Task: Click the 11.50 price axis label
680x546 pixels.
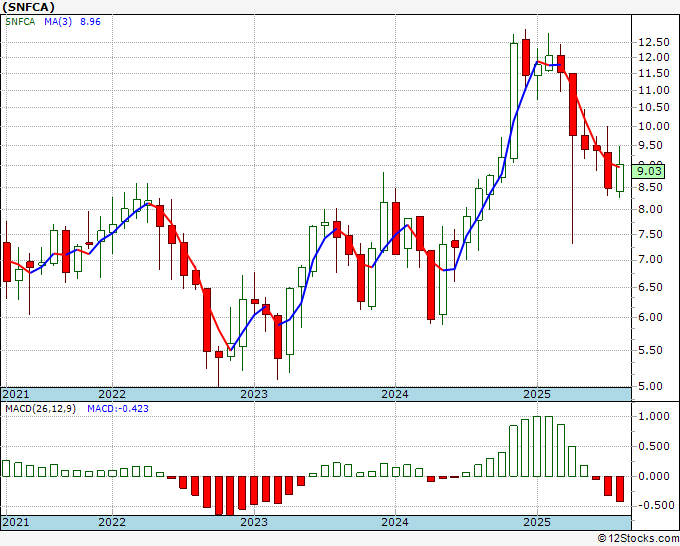Action: coord(654,73)
